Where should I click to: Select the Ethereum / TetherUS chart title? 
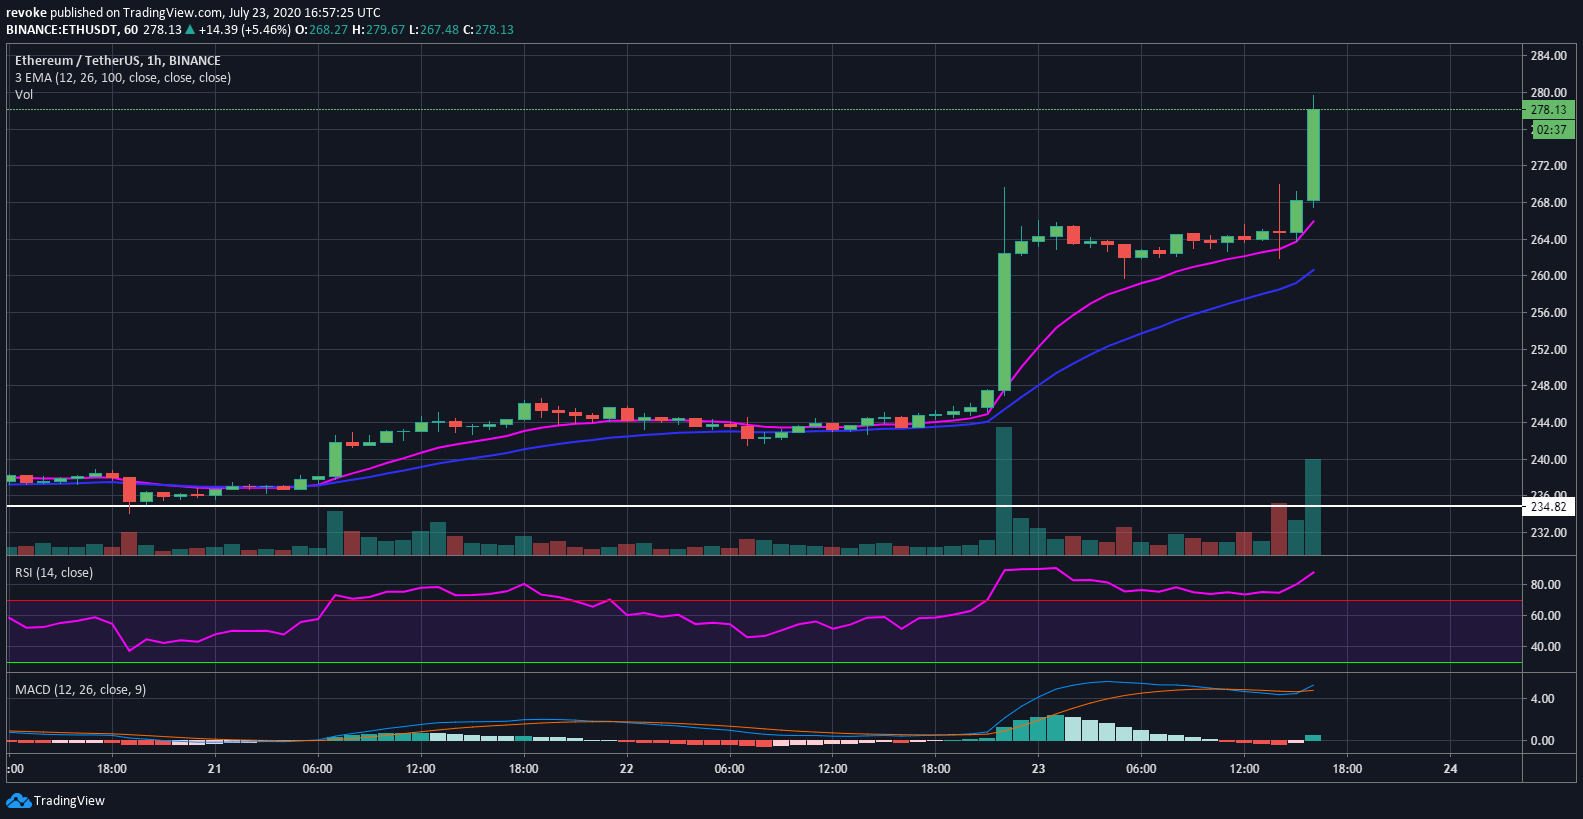(118, 60)
